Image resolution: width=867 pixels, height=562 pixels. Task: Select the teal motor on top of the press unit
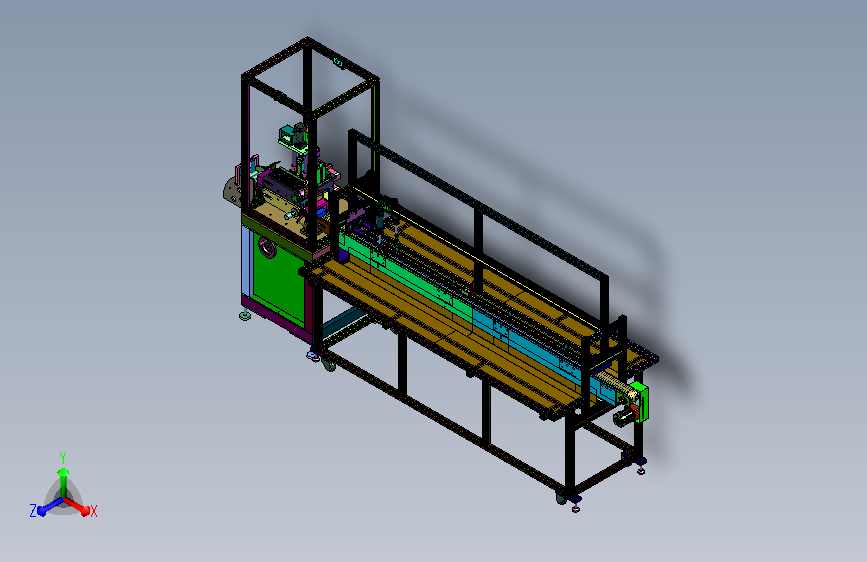(x=286, y=133)
